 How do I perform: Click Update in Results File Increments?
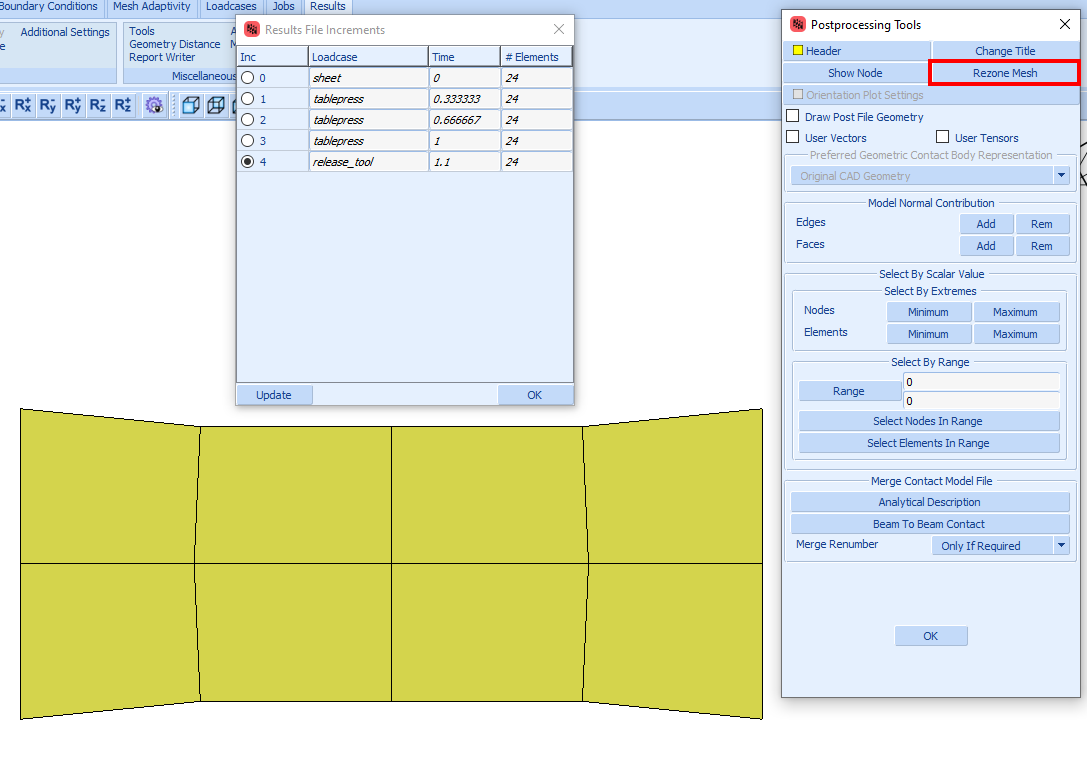[274, 395]
